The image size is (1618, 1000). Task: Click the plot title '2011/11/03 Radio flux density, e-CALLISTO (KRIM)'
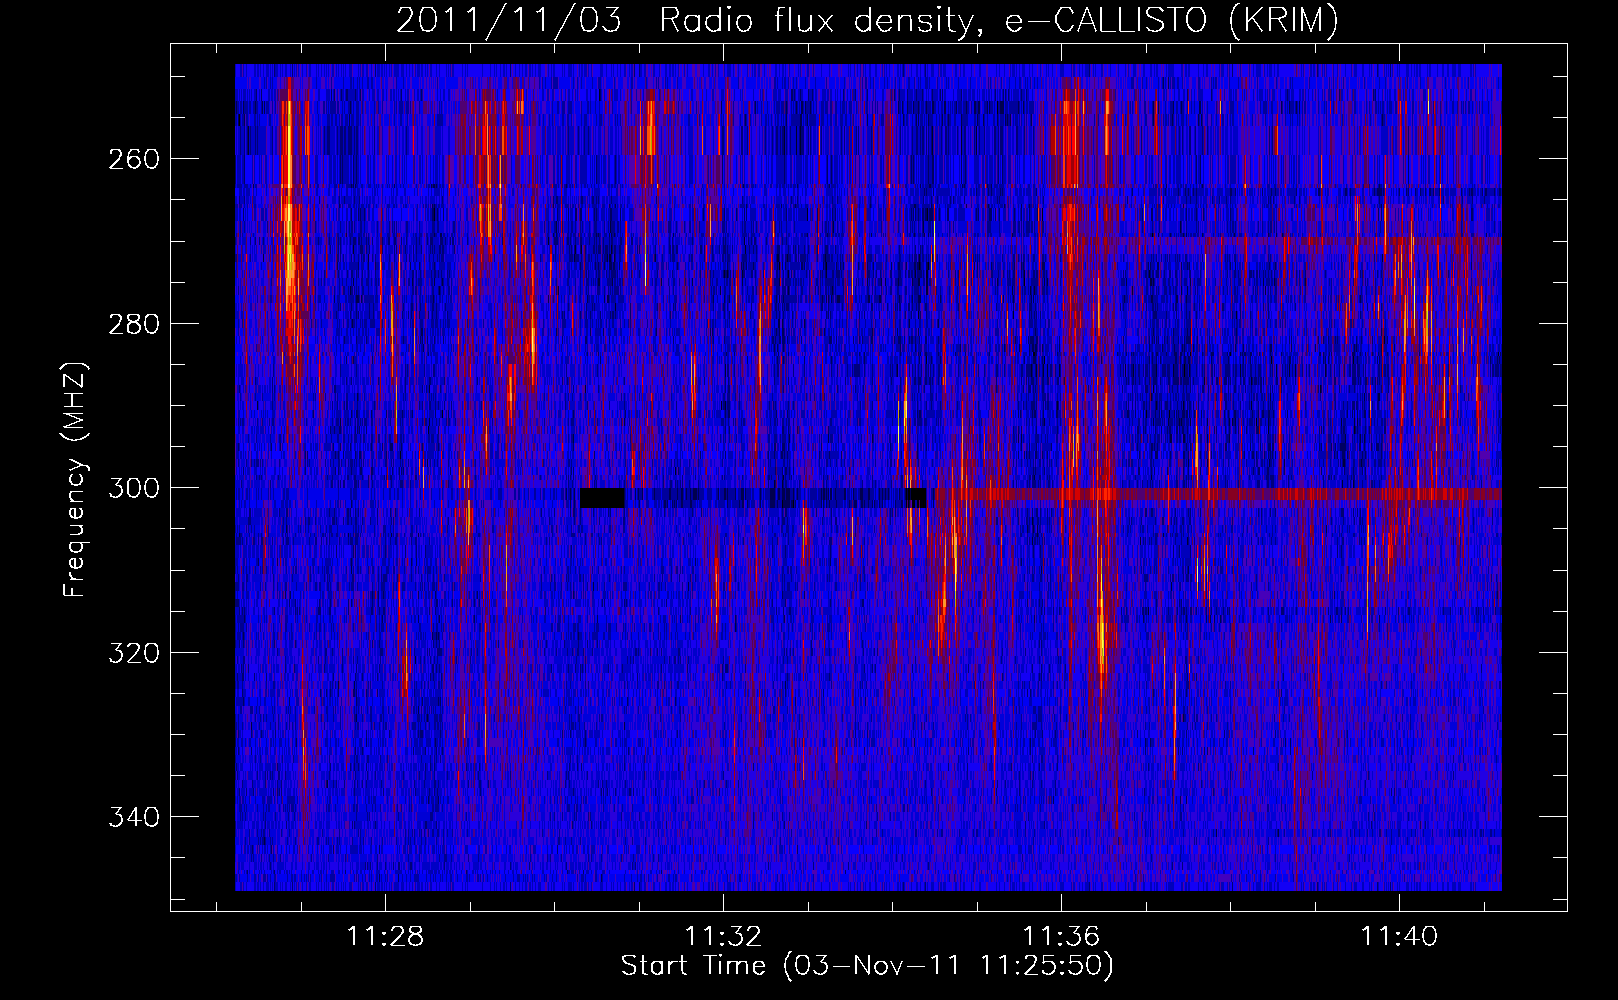point(867,21)
